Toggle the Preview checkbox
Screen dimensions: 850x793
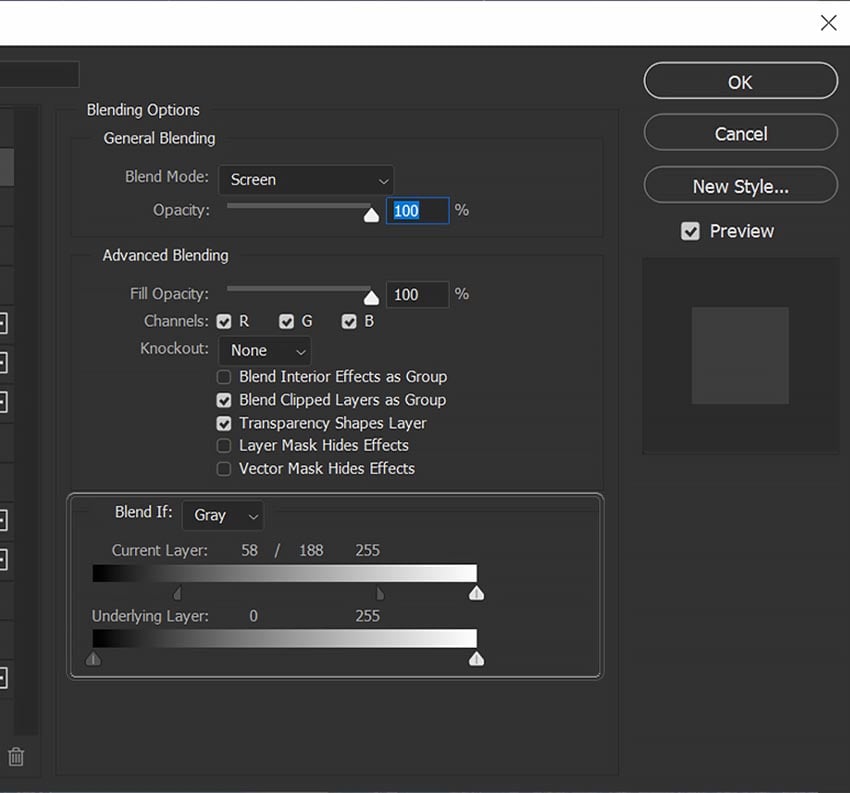[x=690, y=231]
